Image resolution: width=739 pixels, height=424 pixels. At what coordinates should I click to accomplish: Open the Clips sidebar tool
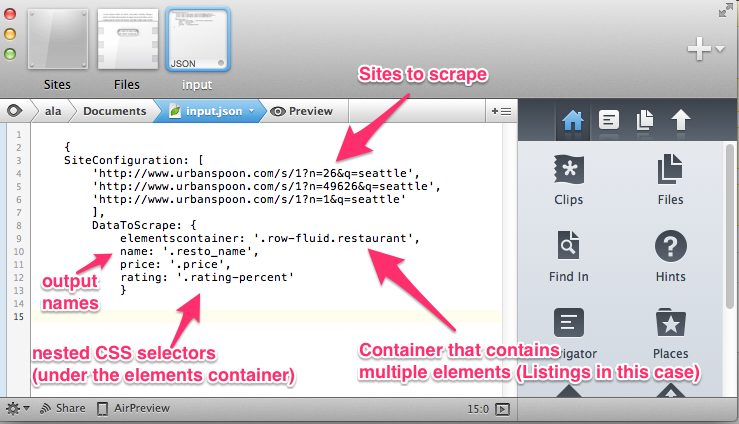click(568, 181)
